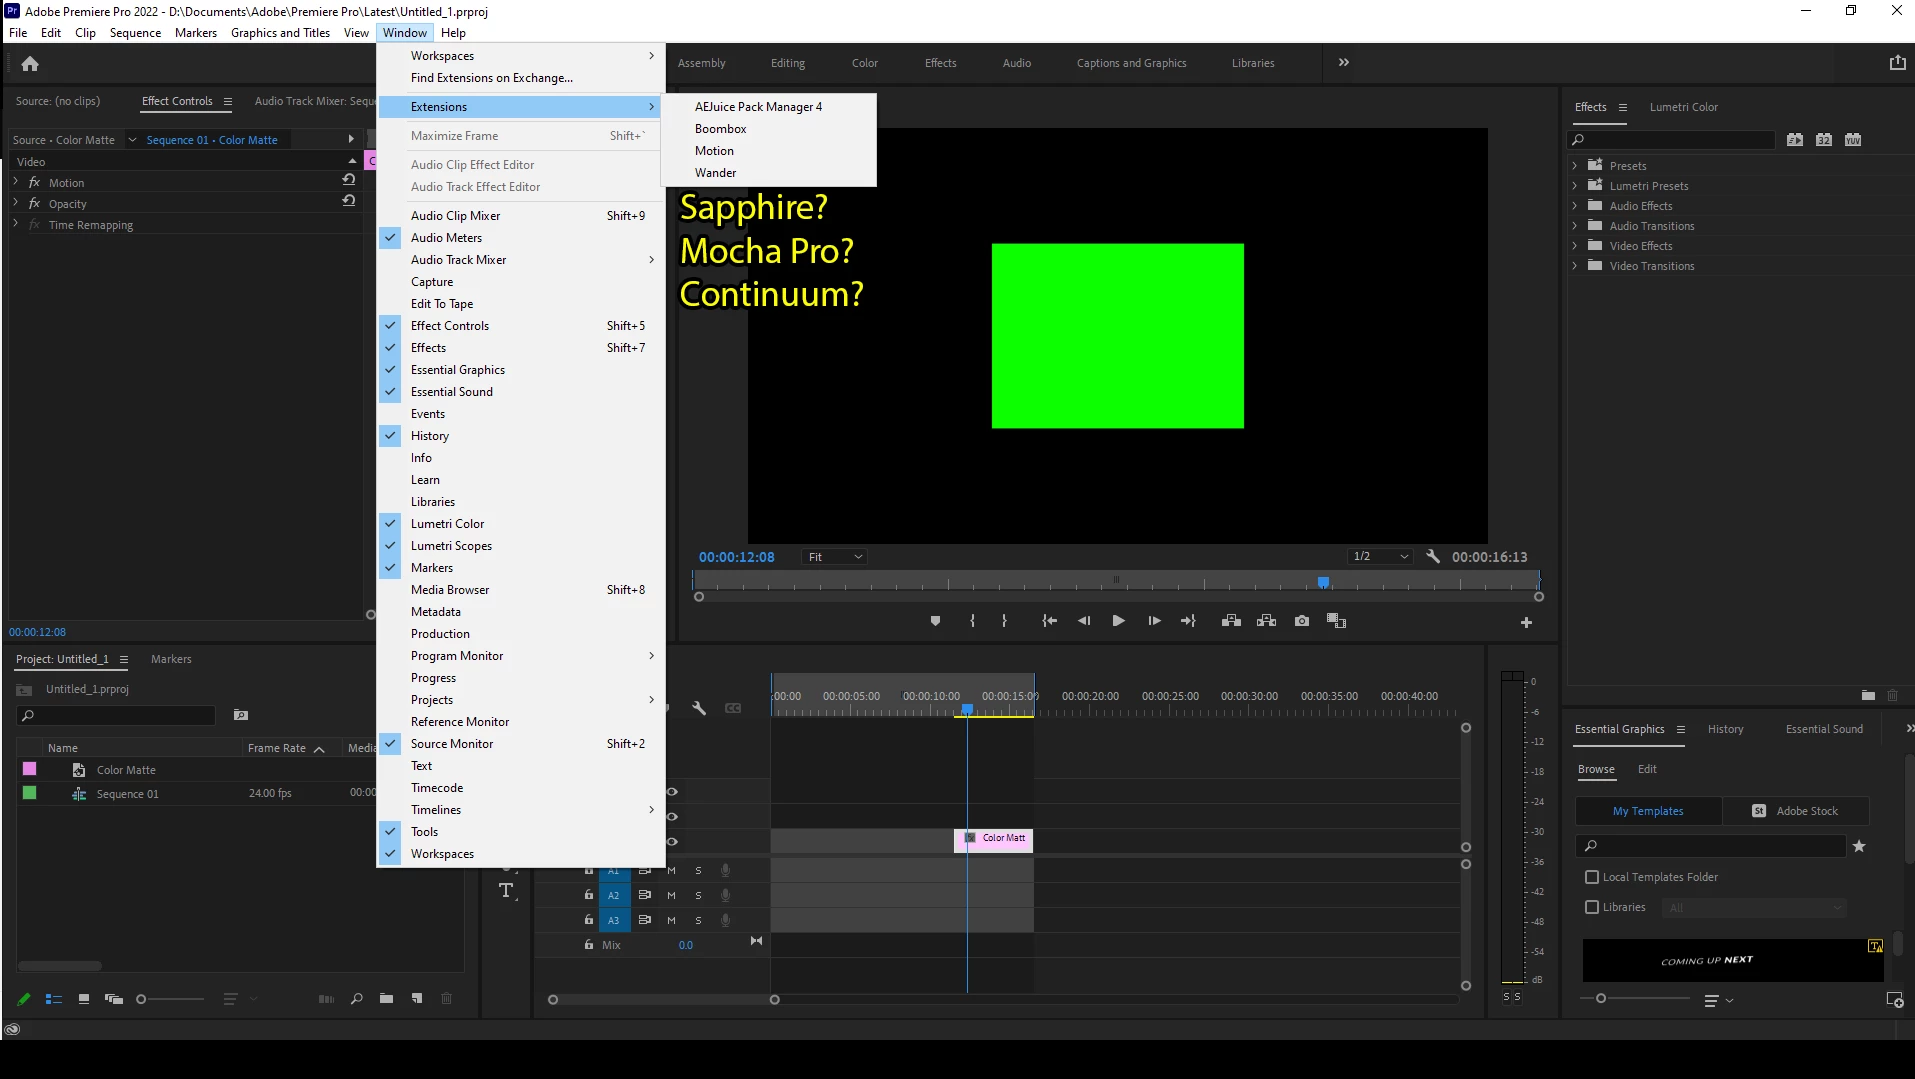Reset the Motion effect
The height and width of the screenshot is (1079, 1915).
pos(349,180)
